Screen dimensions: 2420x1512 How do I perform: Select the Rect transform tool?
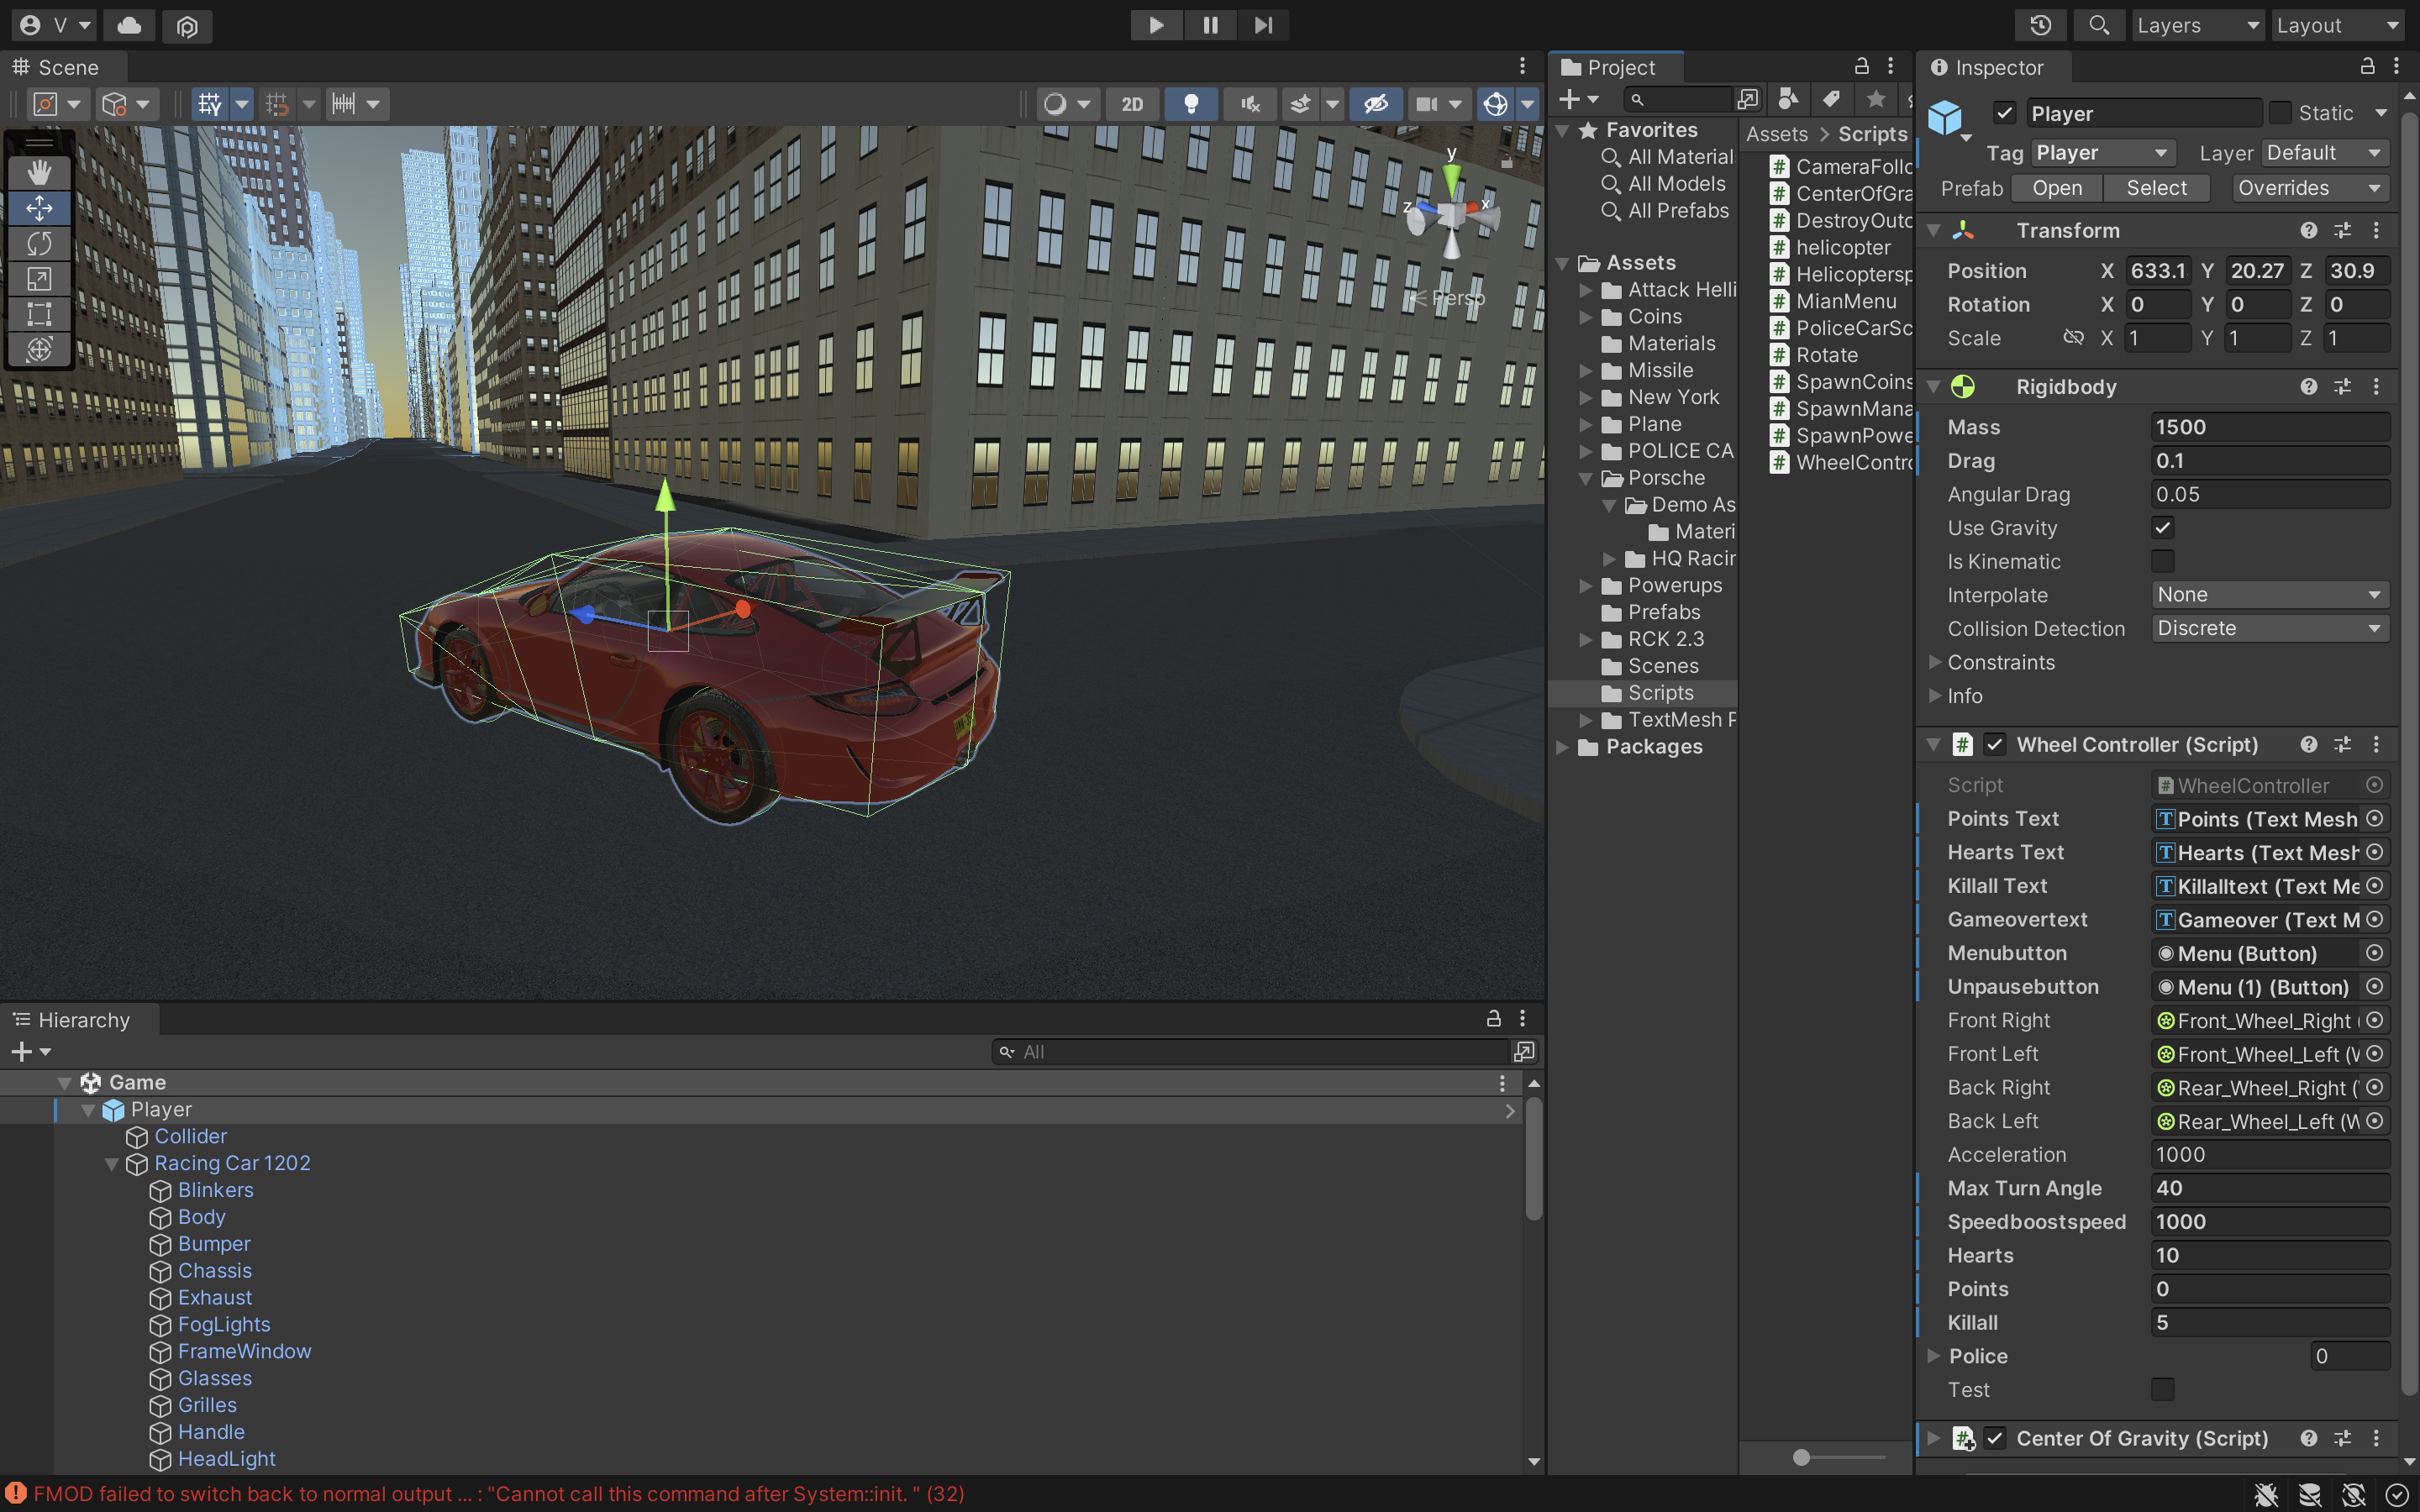click(x=39, y=314)
